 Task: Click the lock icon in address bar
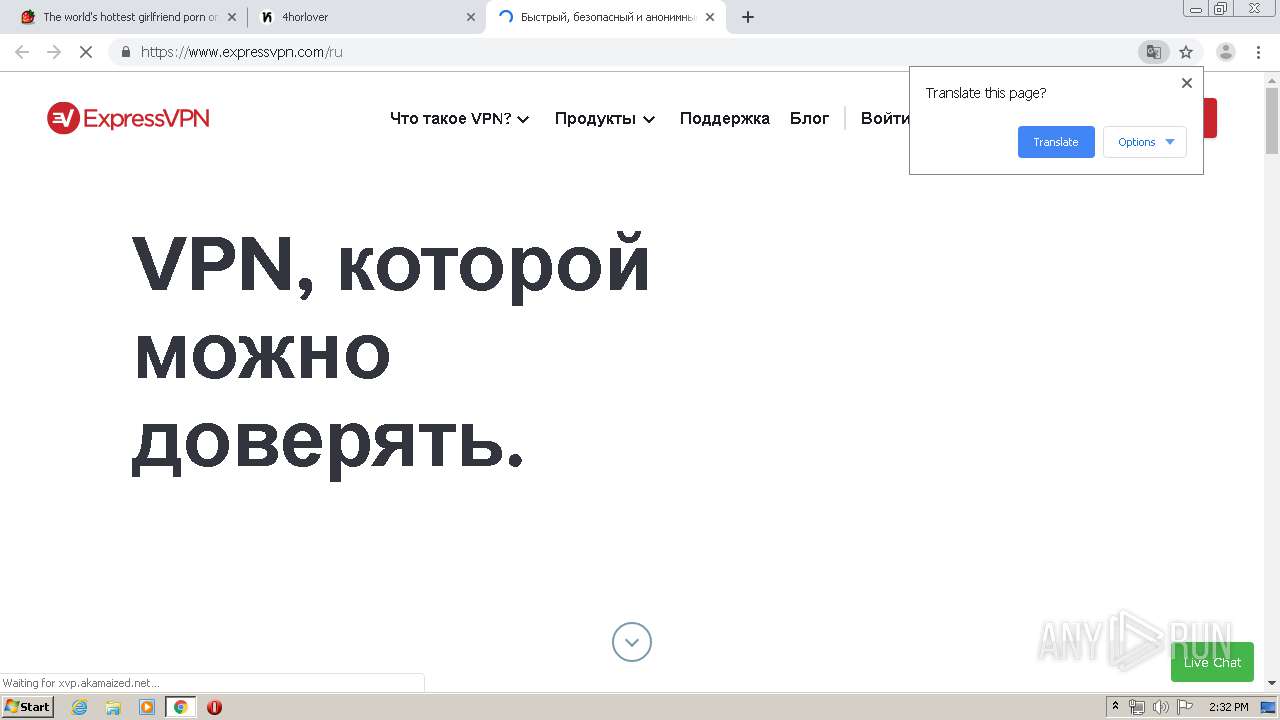(x=125, y=52)
